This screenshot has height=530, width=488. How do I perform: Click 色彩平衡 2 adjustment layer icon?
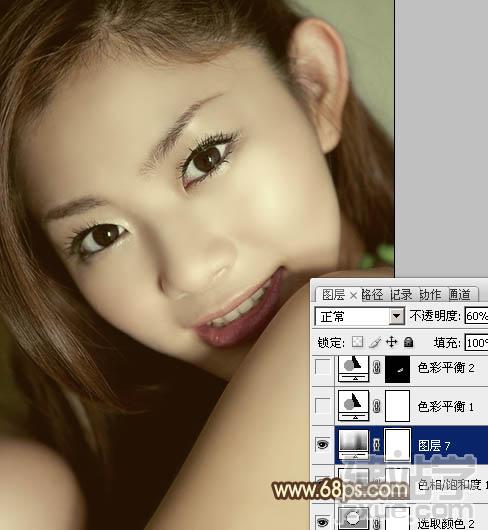pos(353,368)
